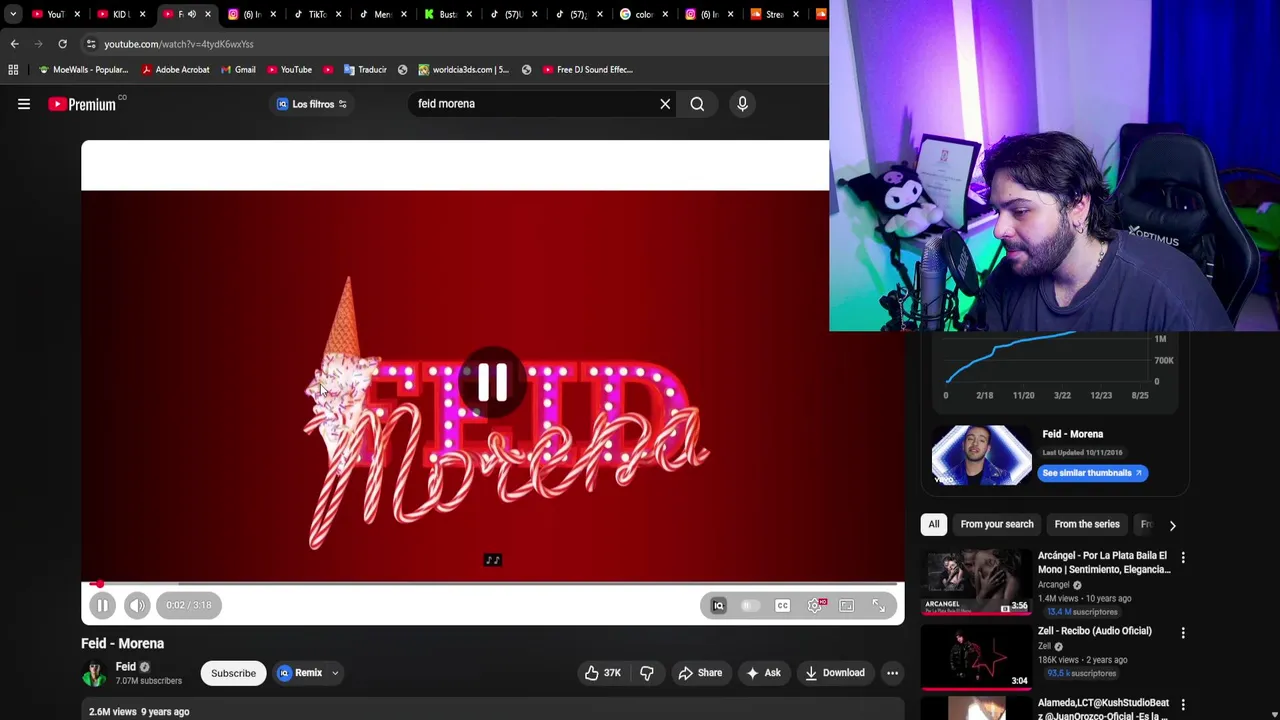
Task: Open the Feid channel name link
Action: pyautogui.click(x=126, y=667)
